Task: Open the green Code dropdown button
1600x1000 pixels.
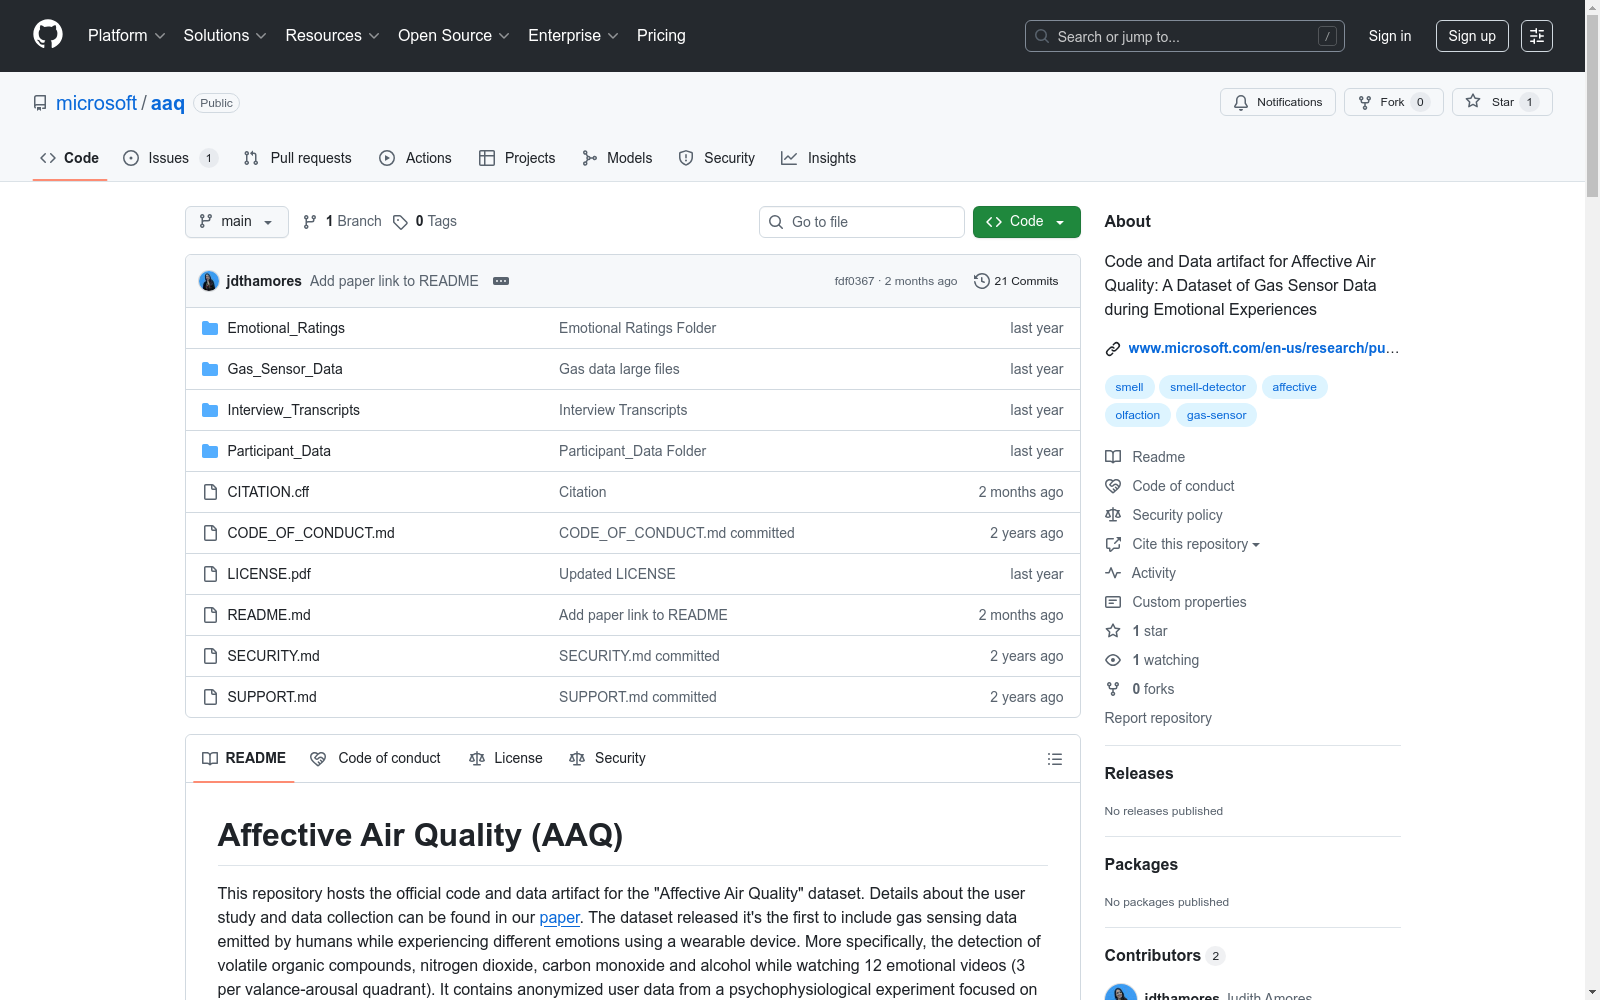Action: (1027, 222)
